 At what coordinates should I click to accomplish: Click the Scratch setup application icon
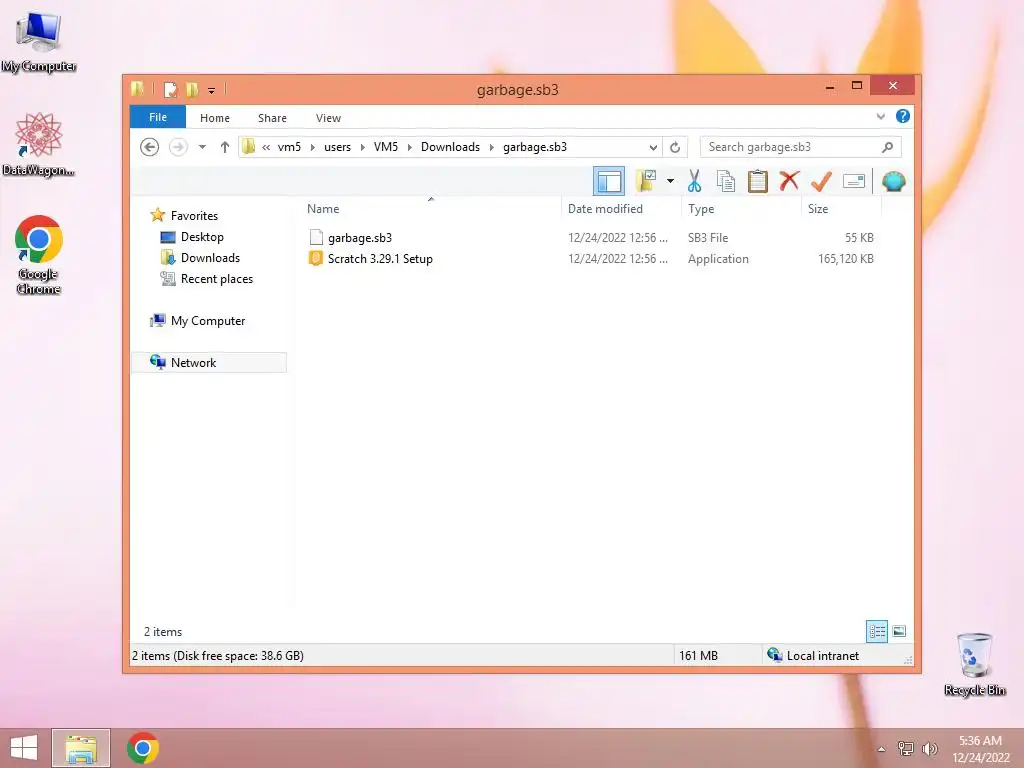(x=315, y=259)
